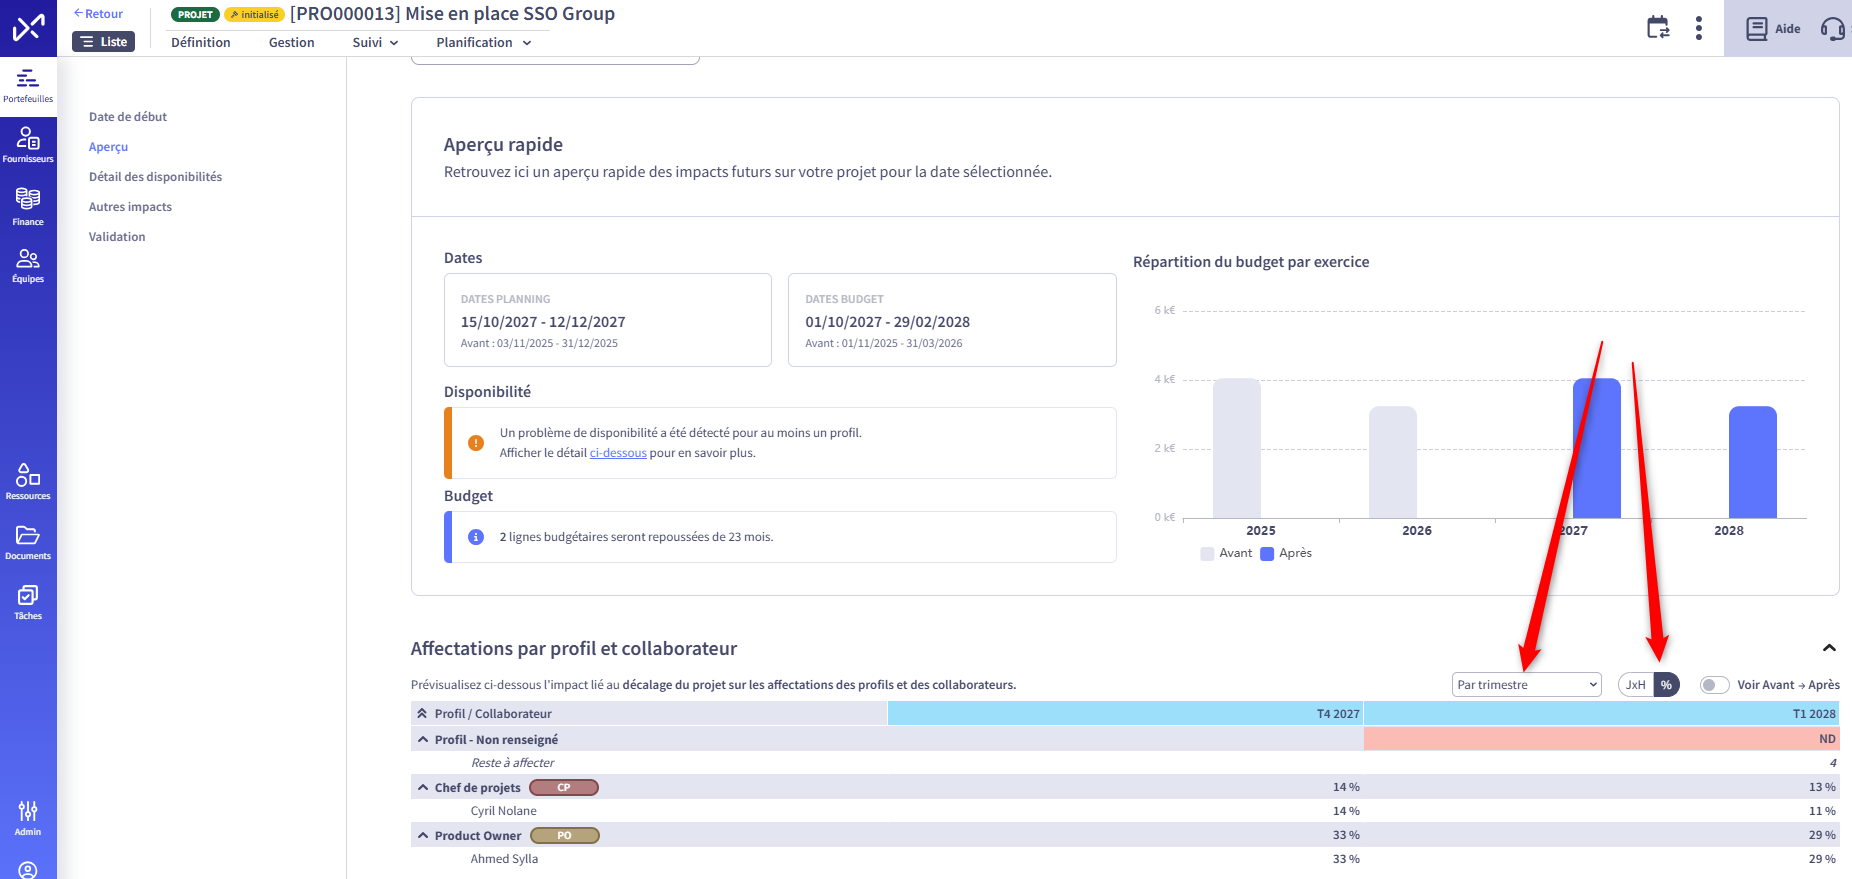The width and height of the screenshot is (1852, 879).
Task: Collapse the Chef de projets row
Action: coord(423,788)
